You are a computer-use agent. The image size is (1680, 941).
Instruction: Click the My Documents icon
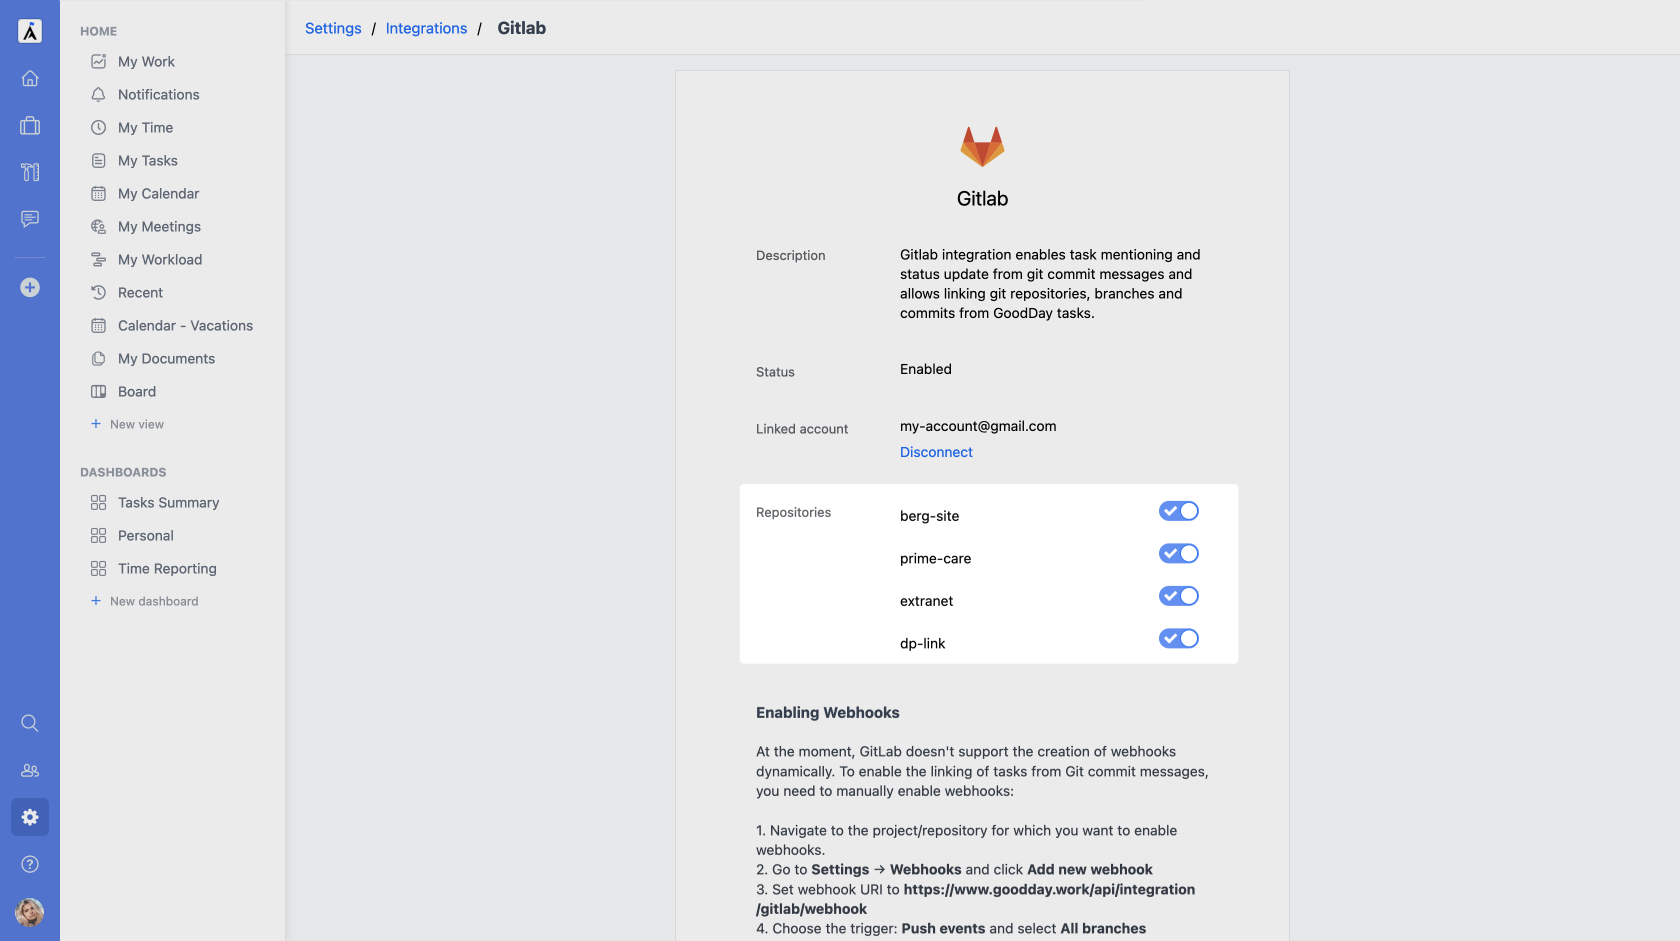(98, 359)
